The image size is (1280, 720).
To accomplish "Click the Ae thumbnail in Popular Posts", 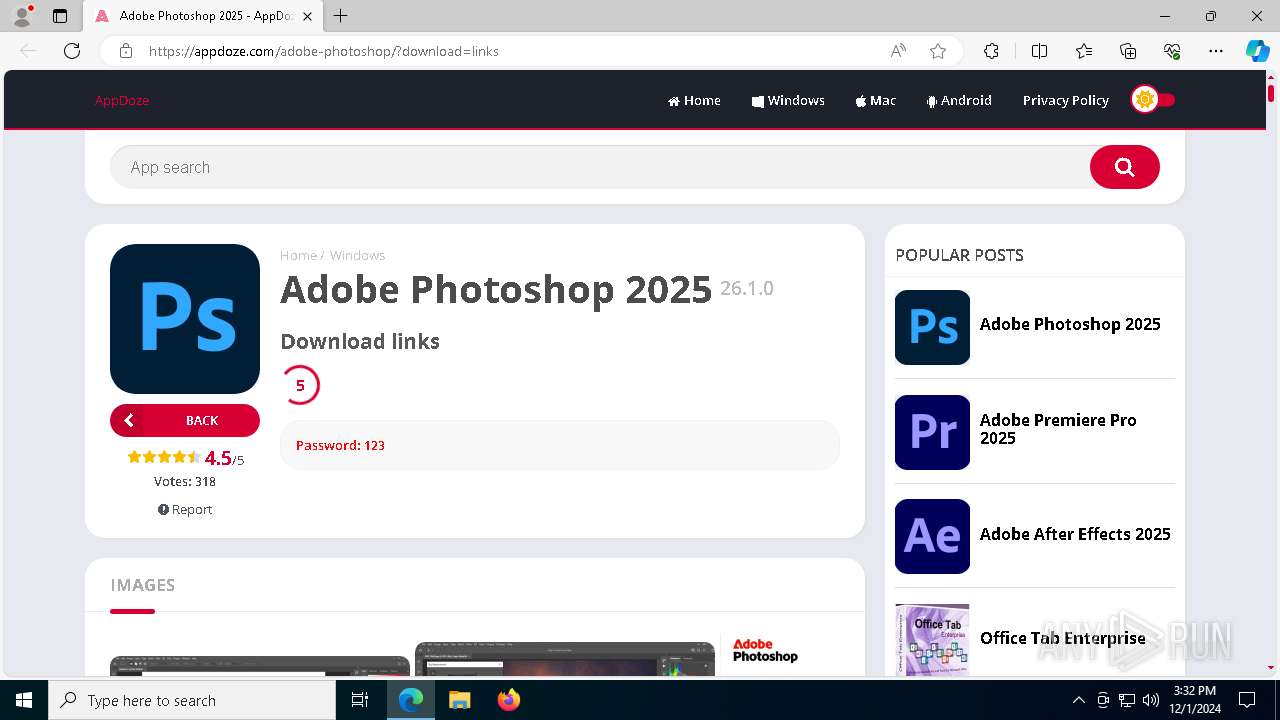I will tap(932, 536).
